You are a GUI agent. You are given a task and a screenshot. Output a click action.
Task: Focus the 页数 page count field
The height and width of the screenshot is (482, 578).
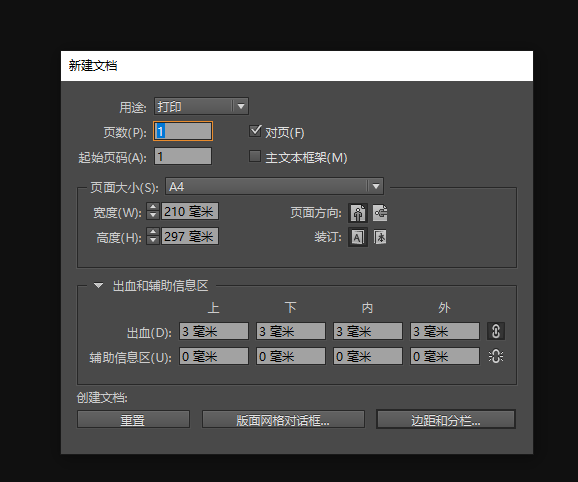pyautogui.click(x=183, y=131)
